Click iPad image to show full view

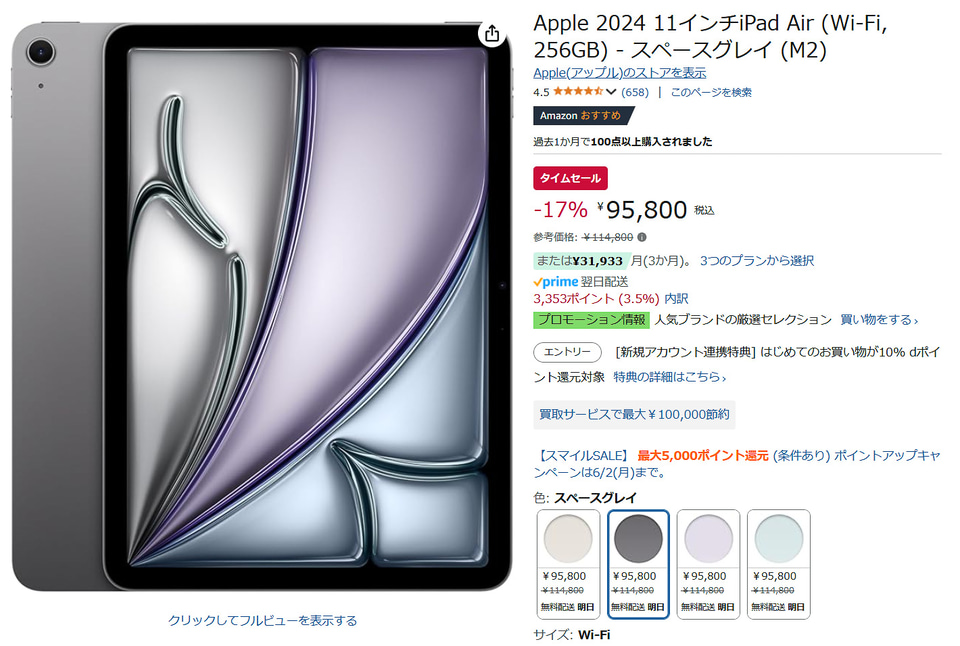tap(262, 620)
